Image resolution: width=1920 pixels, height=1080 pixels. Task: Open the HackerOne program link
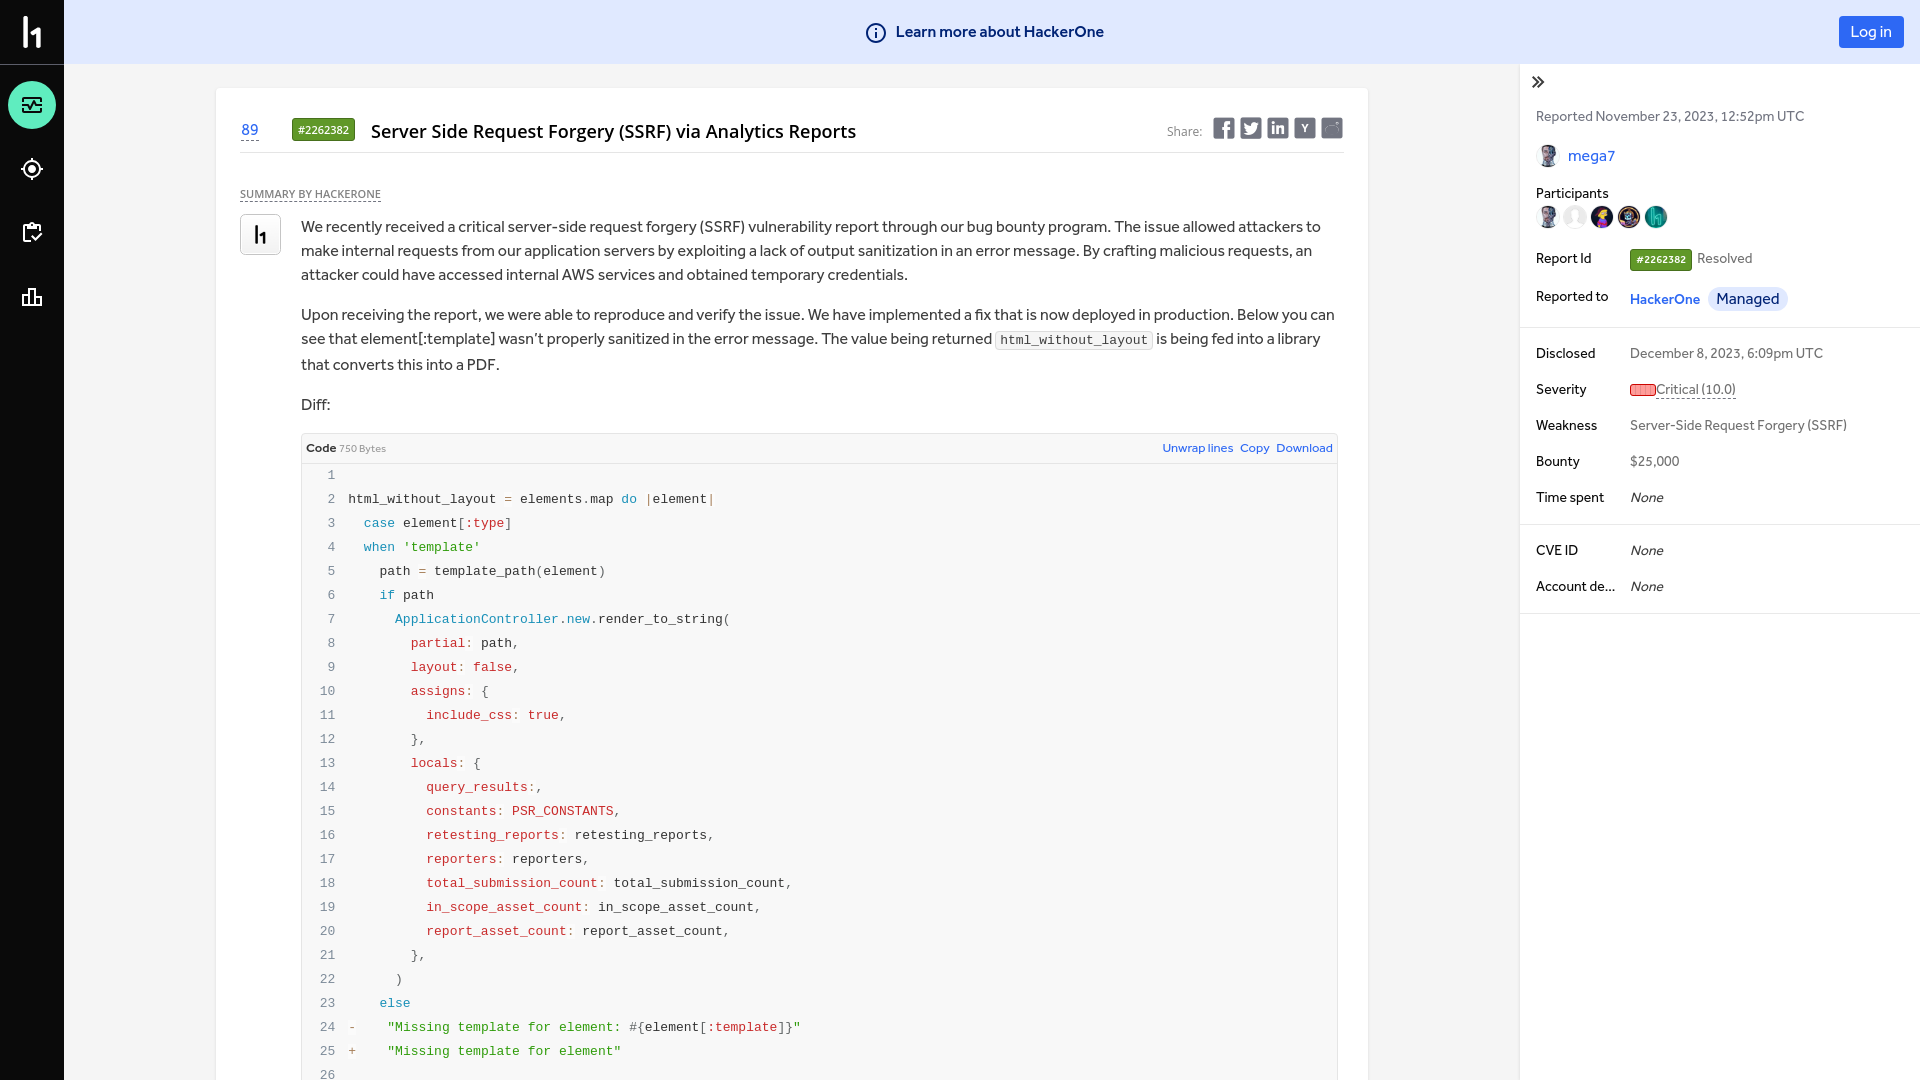(1665, 299)
